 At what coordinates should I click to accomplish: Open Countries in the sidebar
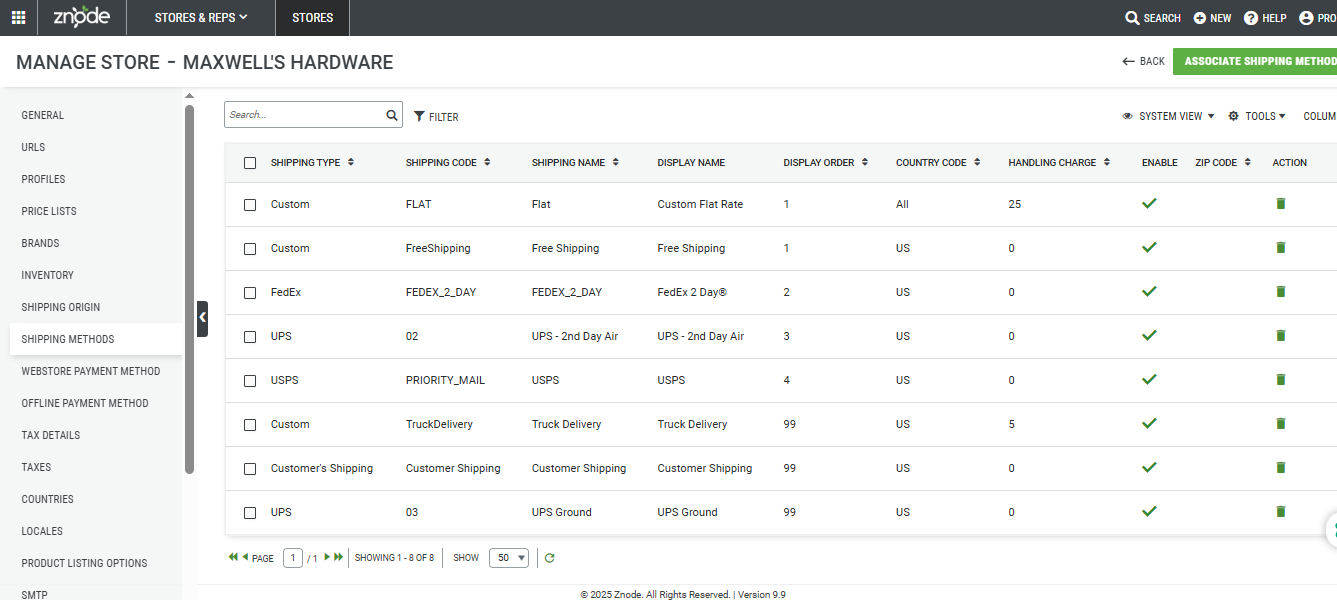point(48,499)
